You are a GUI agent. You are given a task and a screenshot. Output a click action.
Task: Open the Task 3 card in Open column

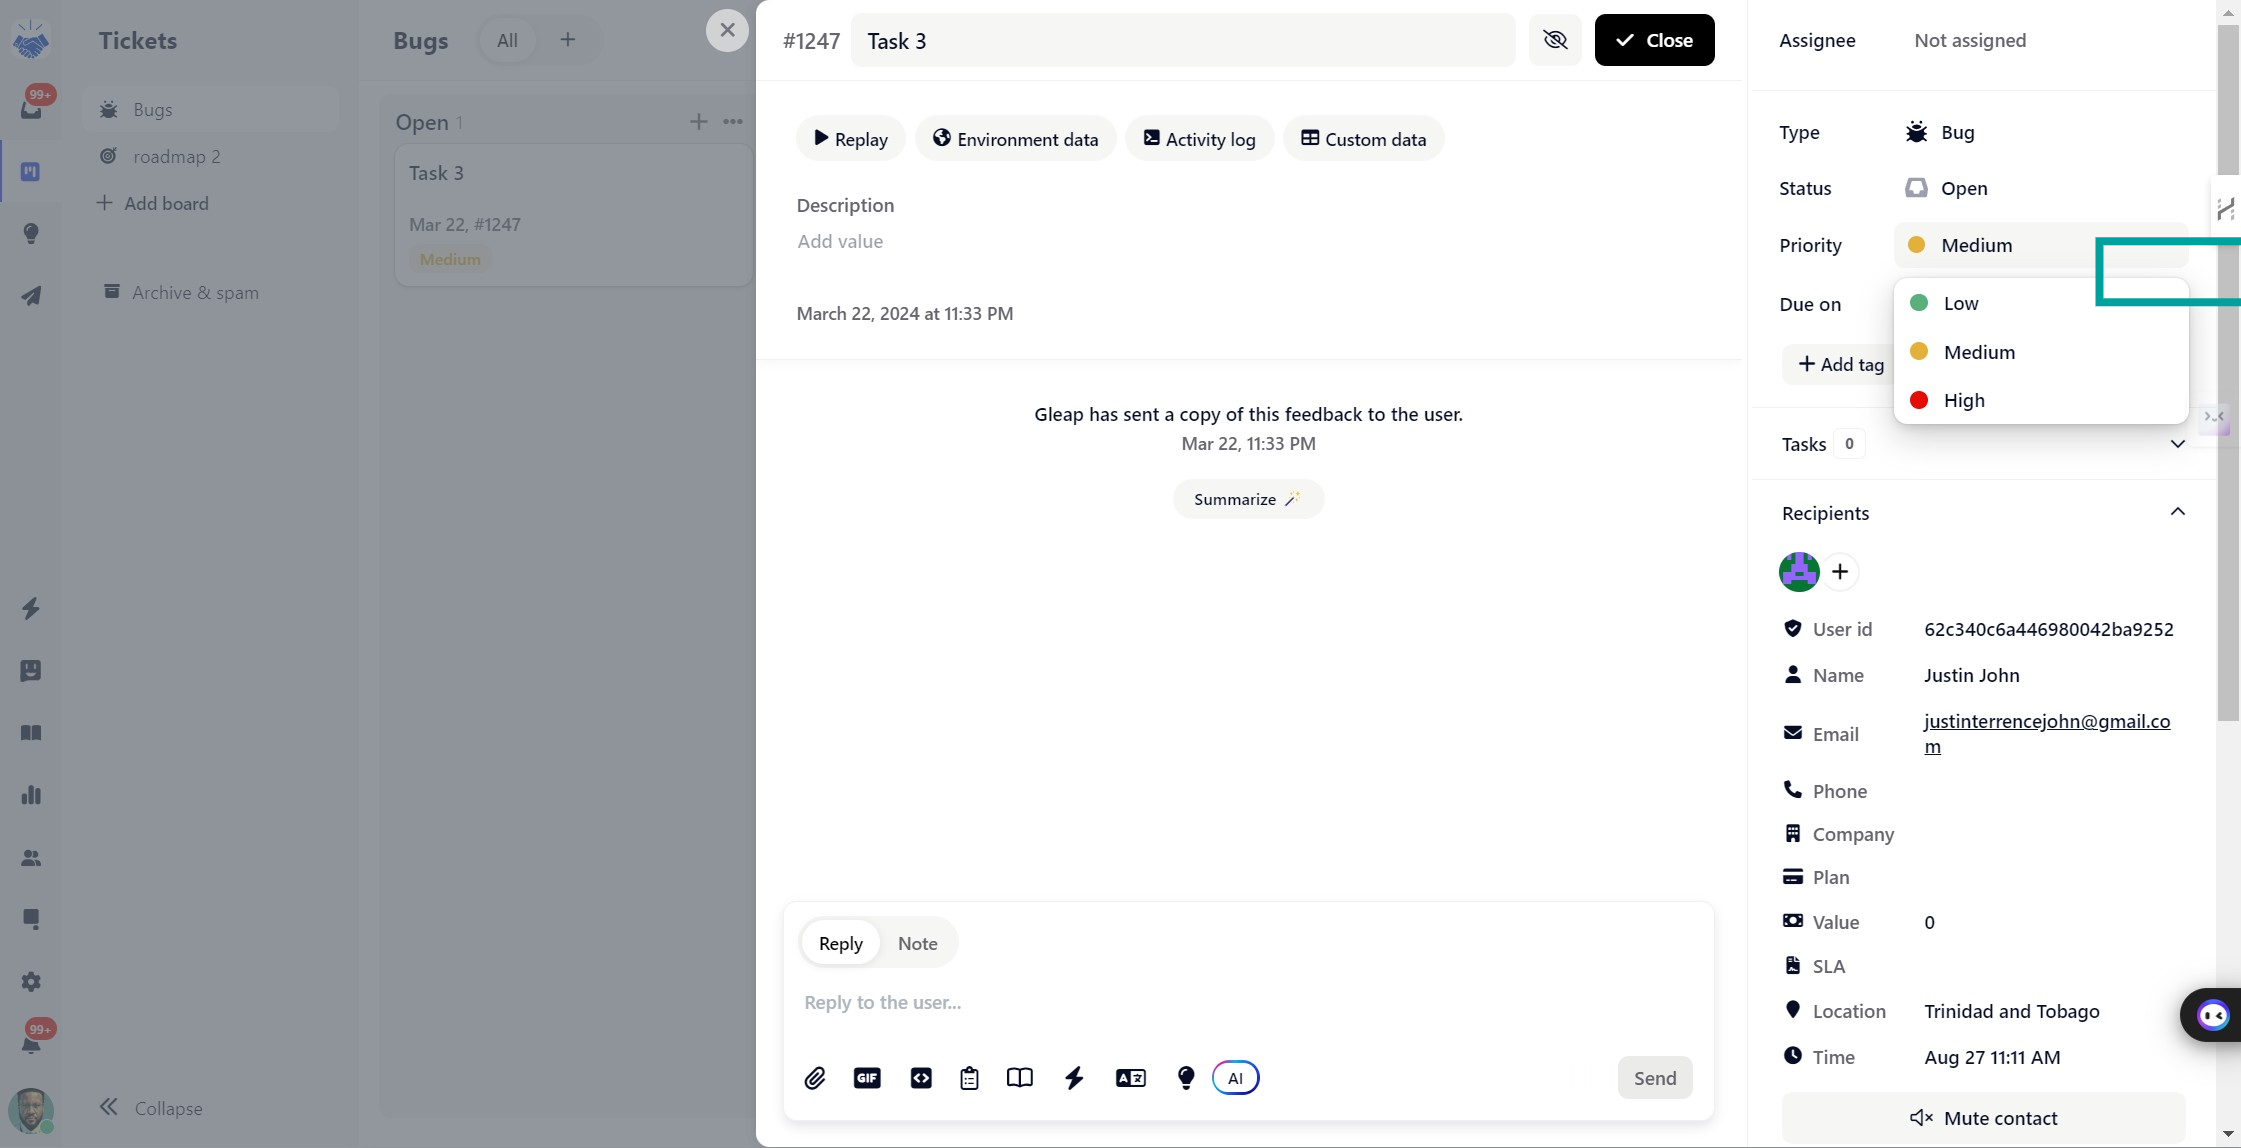coord(574,215)
